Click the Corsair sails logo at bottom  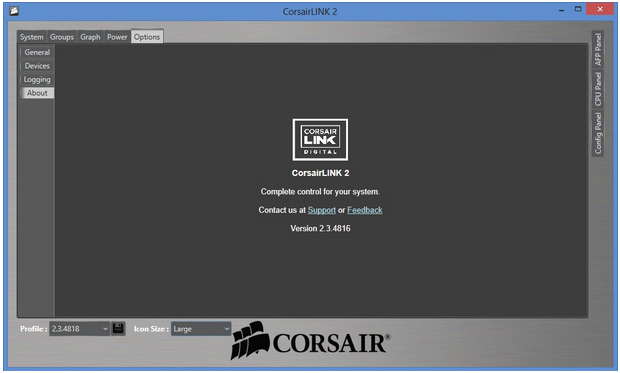tap(310, 340)
